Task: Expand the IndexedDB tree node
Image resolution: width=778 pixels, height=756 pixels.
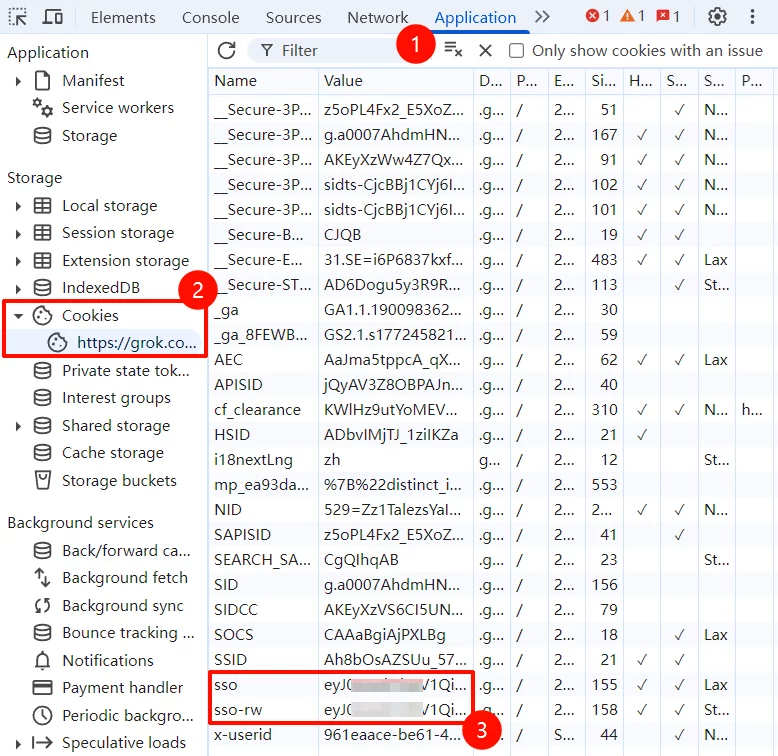Action: coord(18,288)
